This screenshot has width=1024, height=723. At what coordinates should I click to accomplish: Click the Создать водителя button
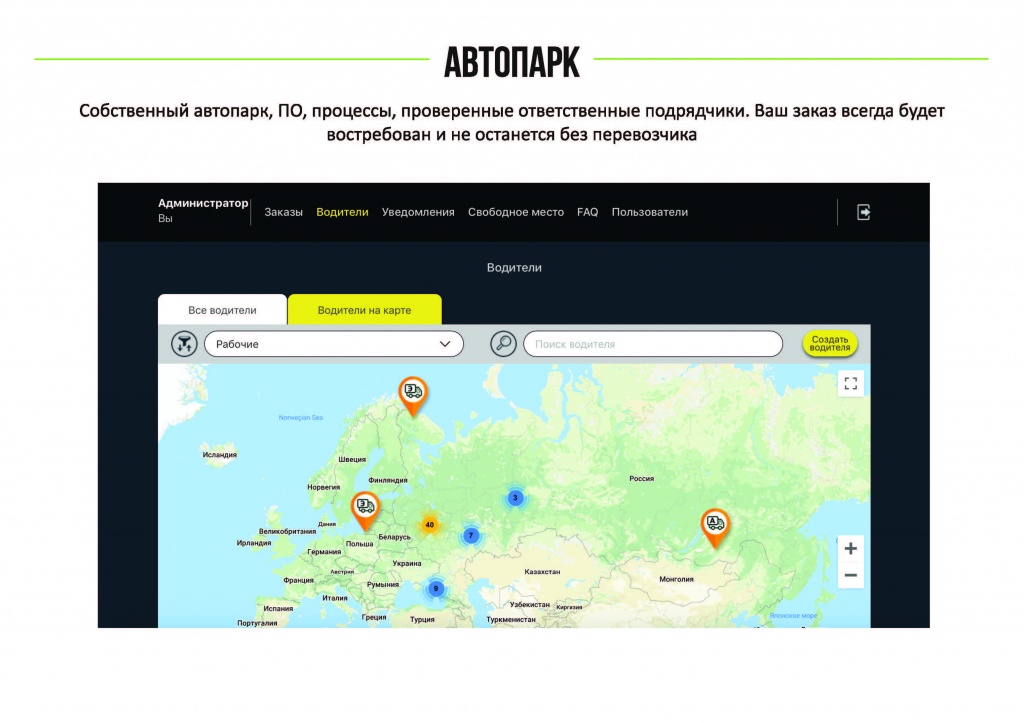point(829,344)
